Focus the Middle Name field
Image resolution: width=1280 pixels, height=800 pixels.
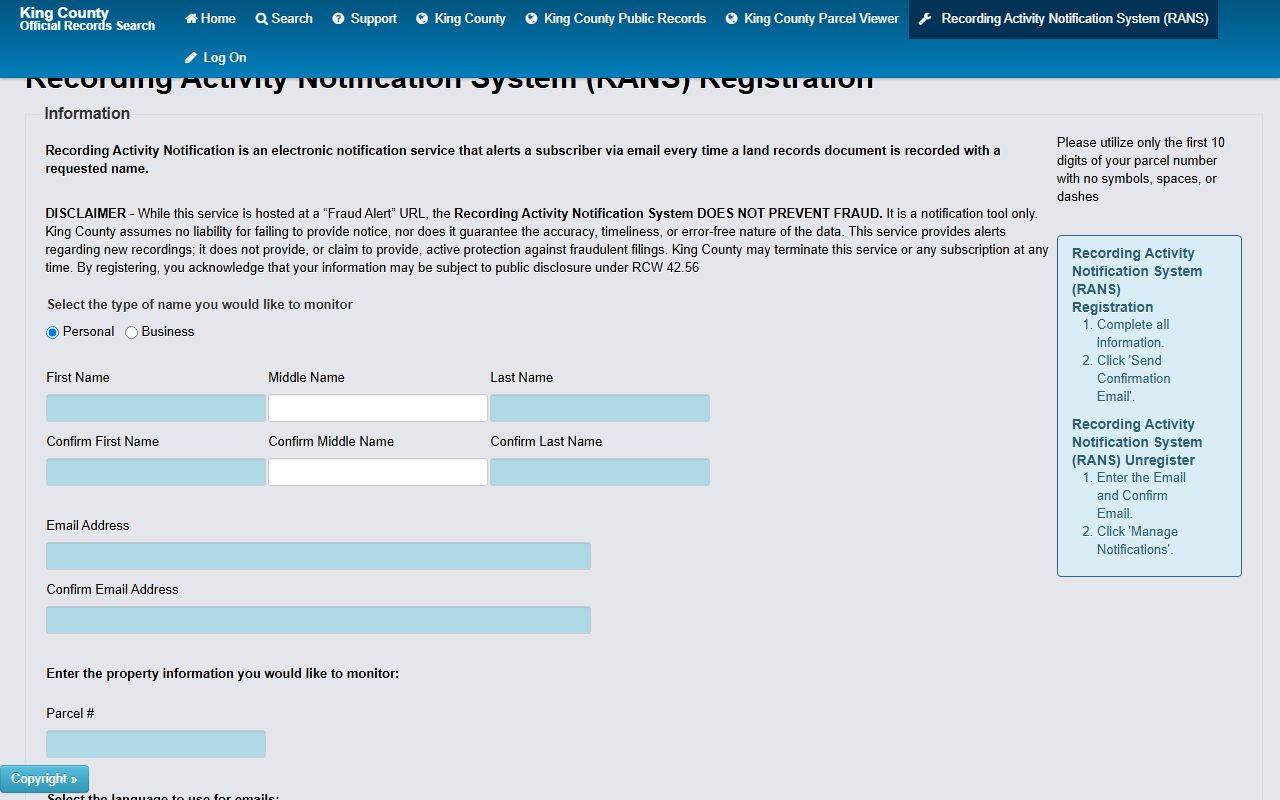378,408
